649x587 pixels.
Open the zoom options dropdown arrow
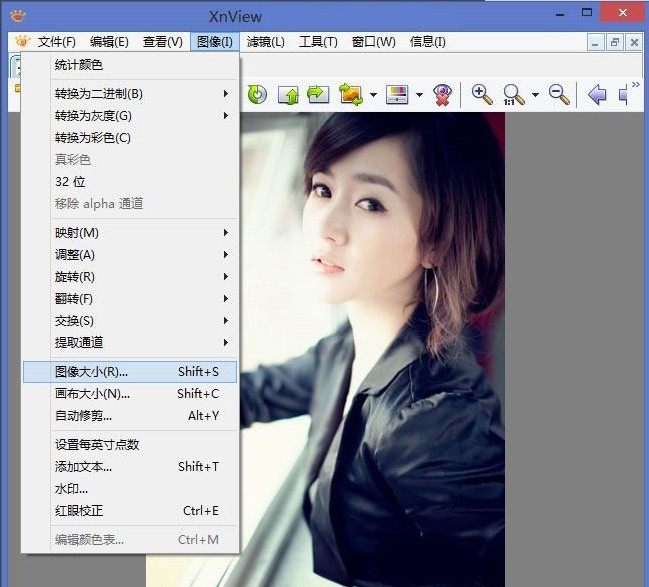tap(535, 95)
